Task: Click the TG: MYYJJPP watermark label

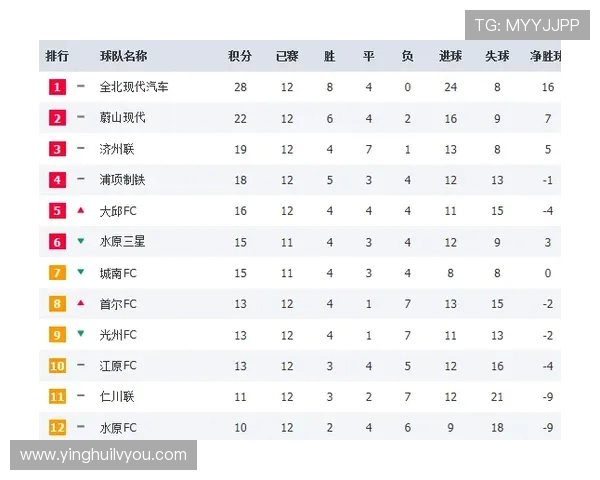Action: [527, 24]
